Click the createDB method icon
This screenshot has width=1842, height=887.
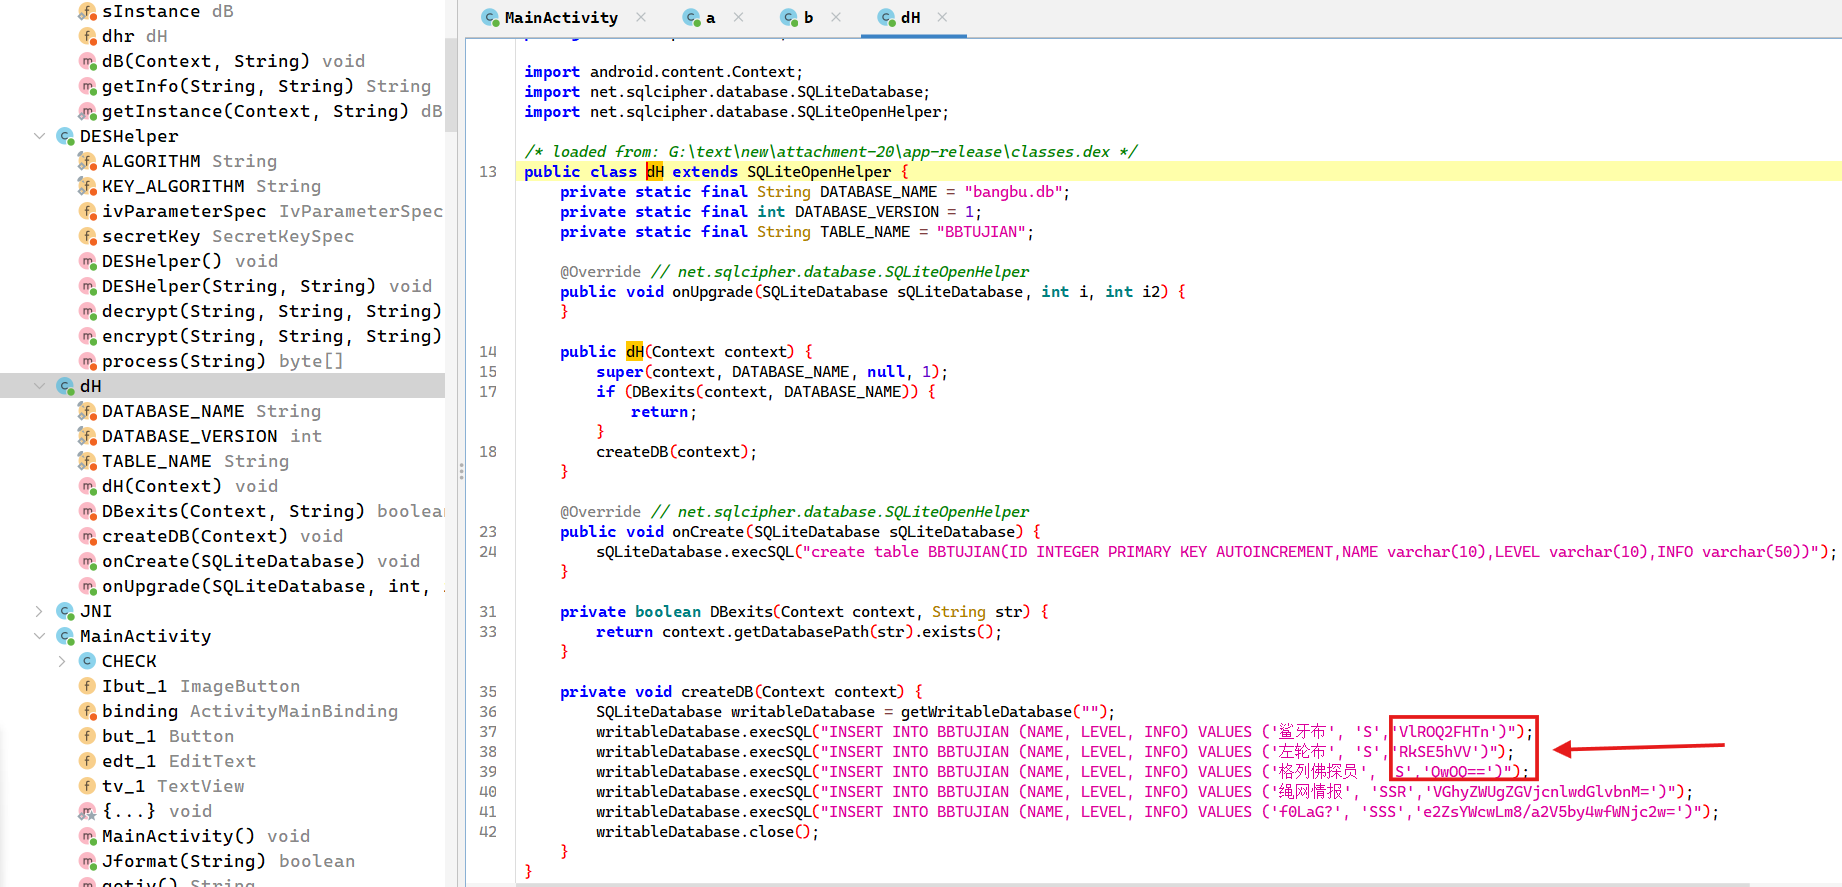[87, 536]
